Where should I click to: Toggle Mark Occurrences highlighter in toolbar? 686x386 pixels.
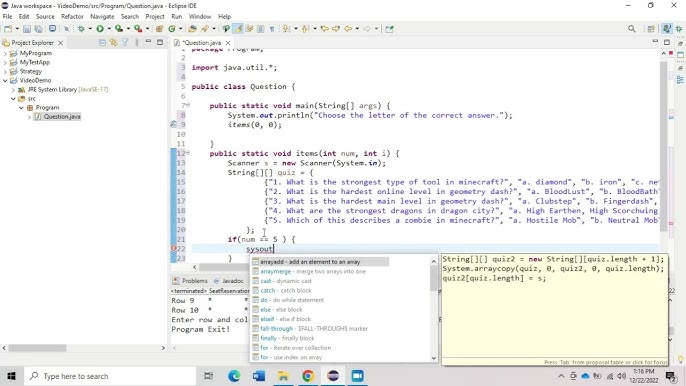(x=238, y=29)
